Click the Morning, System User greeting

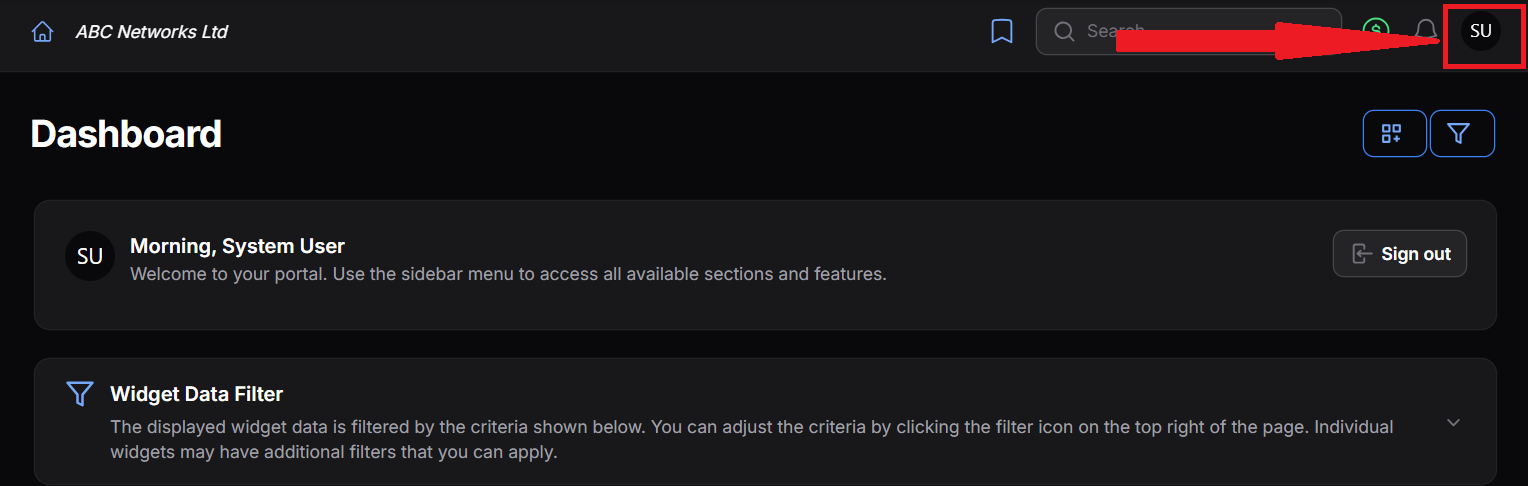click(237, 246)
